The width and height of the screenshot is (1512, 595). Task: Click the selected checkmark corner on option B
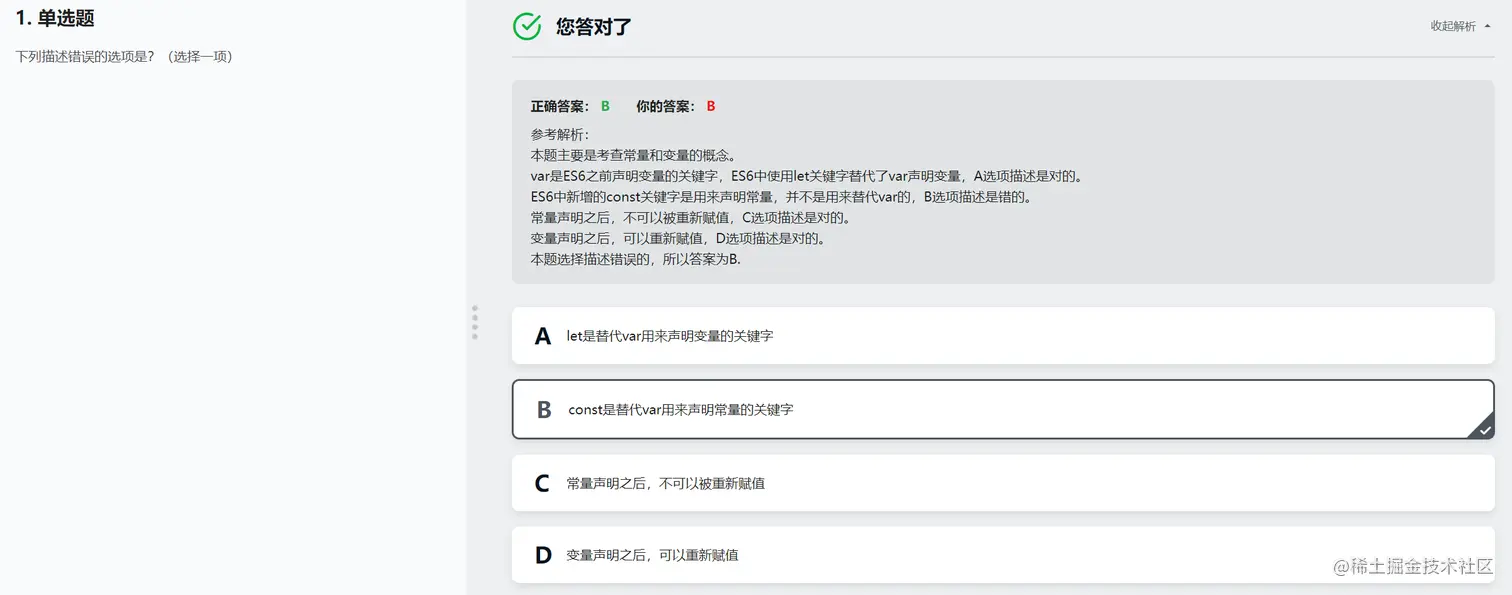[1484, 429]
